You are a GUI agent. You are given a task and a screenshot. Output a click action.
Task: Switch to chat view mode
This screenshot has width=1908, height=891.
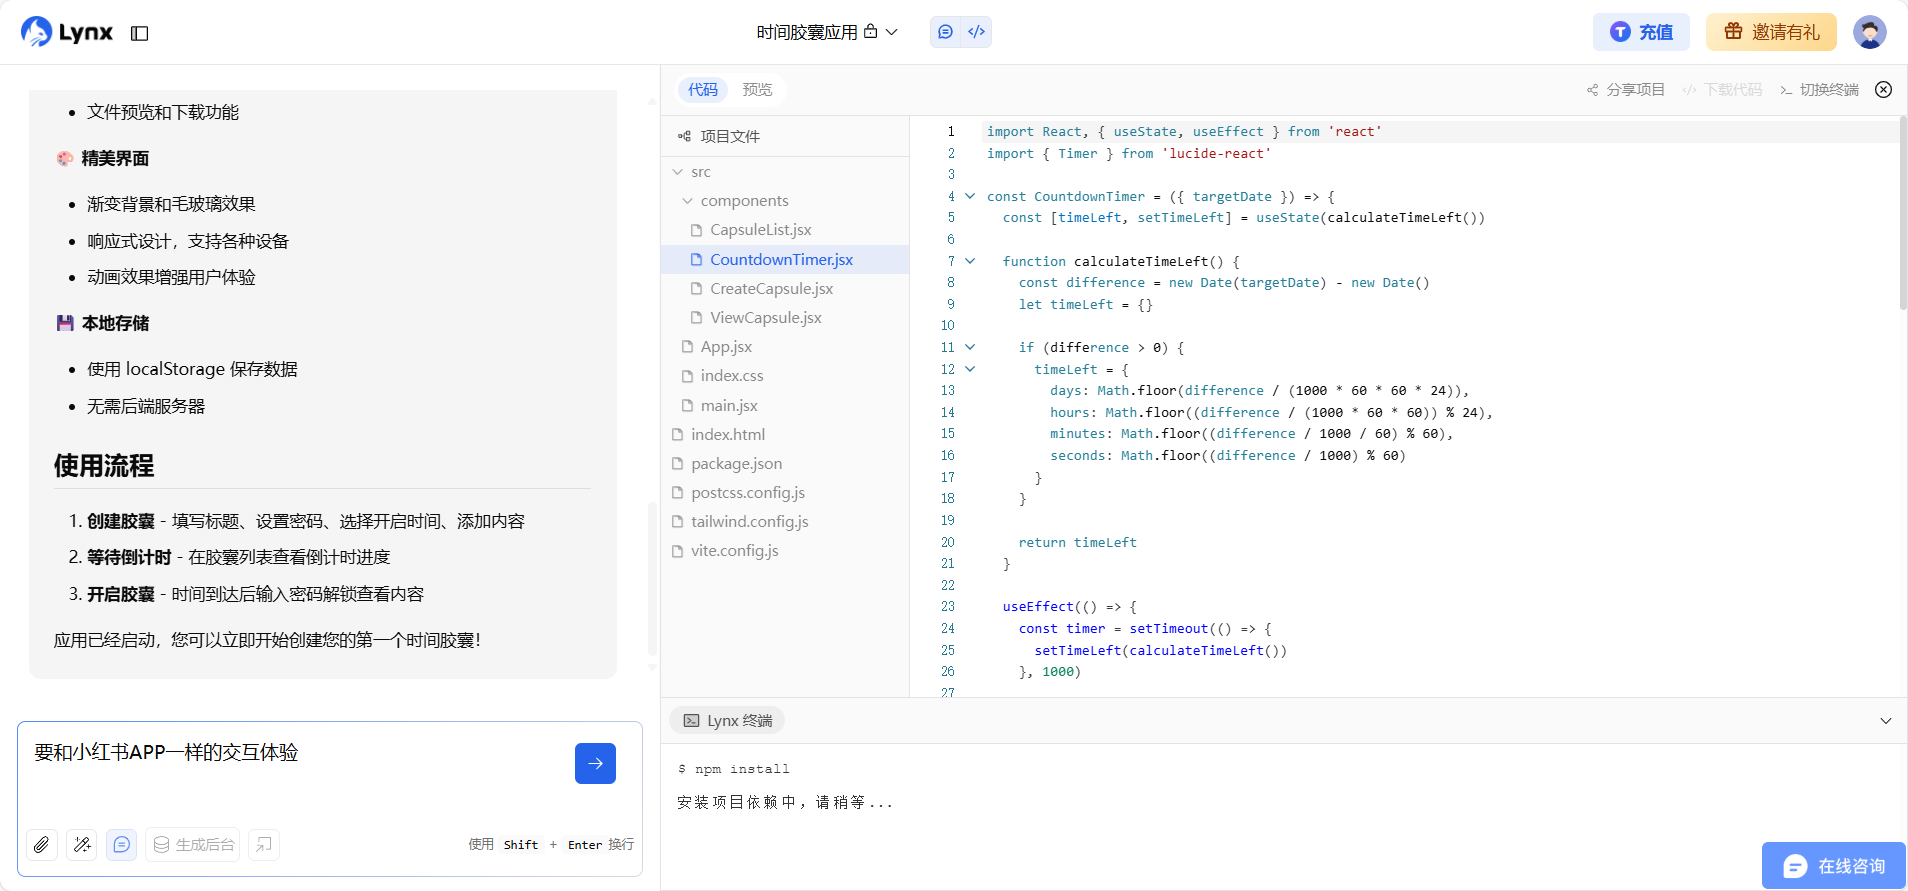point(945,32)
